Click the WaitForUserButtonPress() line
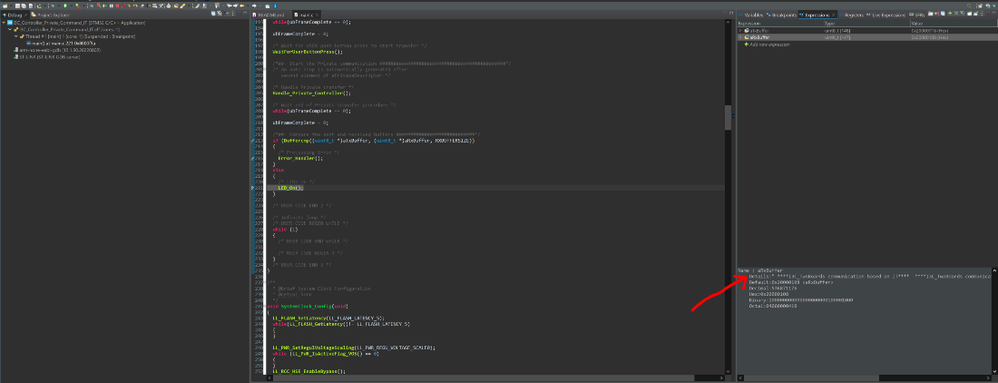 (307, 52)
